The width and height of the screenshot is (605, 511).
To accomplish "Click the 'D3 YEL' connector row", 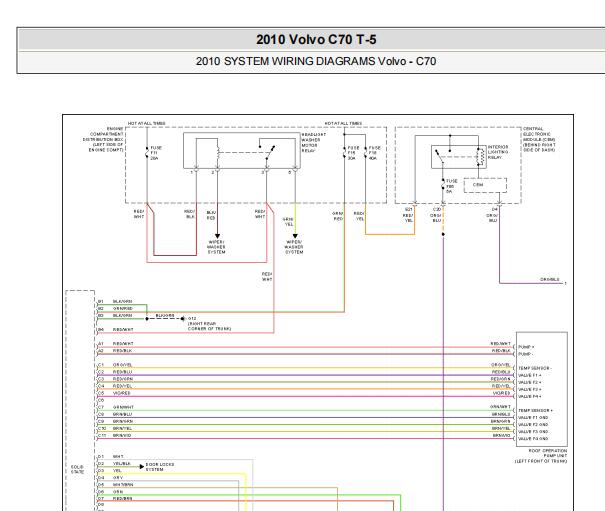I will tap(110, 470).
